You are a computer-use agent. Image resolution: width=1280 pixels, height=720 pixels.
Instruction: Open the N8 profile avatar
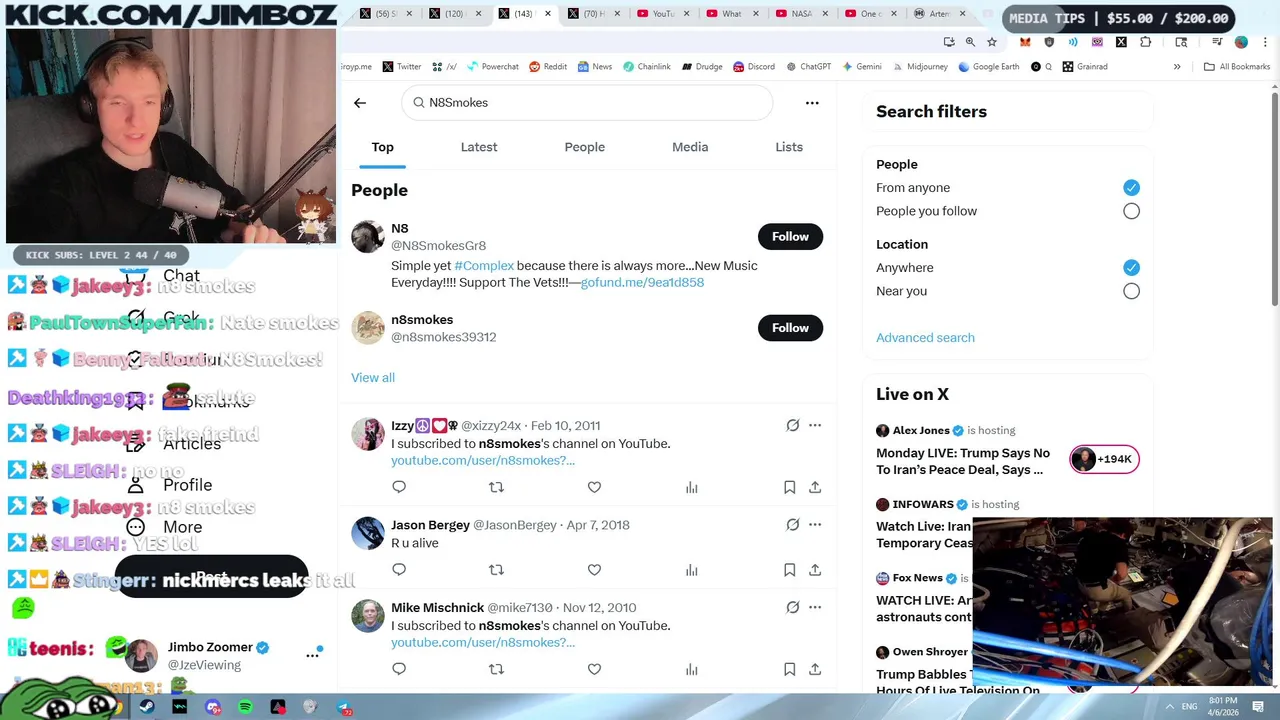(x=368, y=237)
